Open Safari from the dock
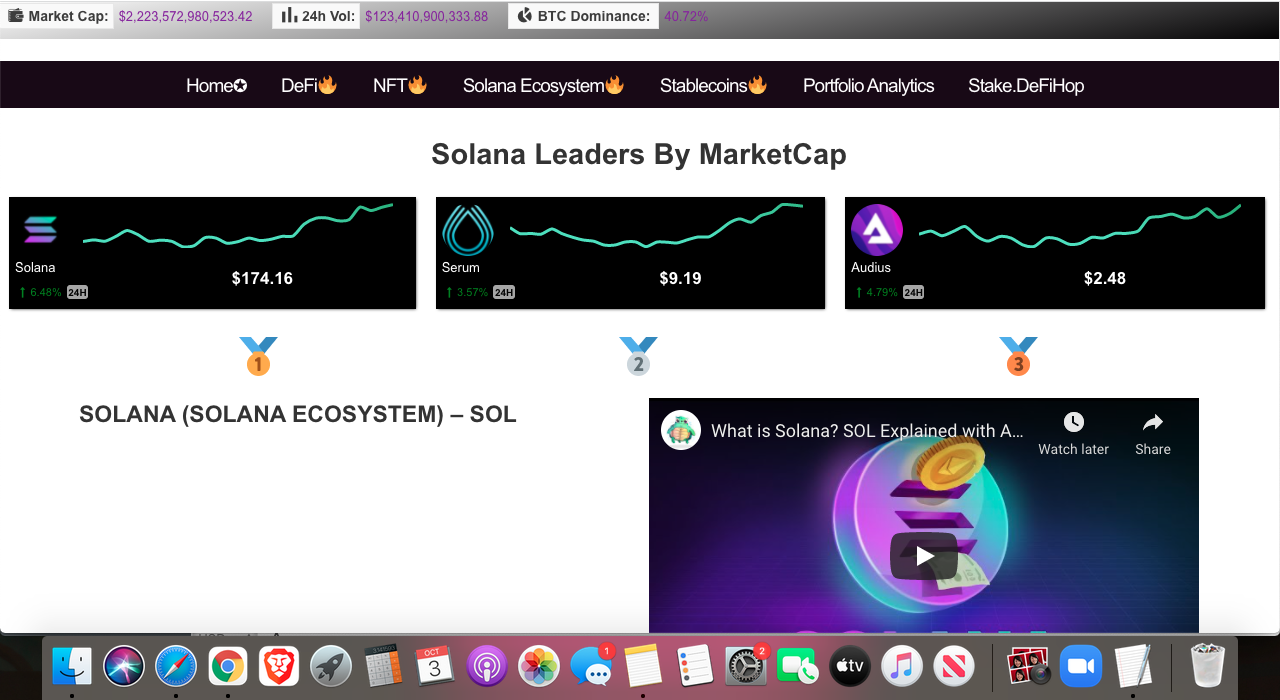This screenshot has width=1280, height=700. (176, 666)
